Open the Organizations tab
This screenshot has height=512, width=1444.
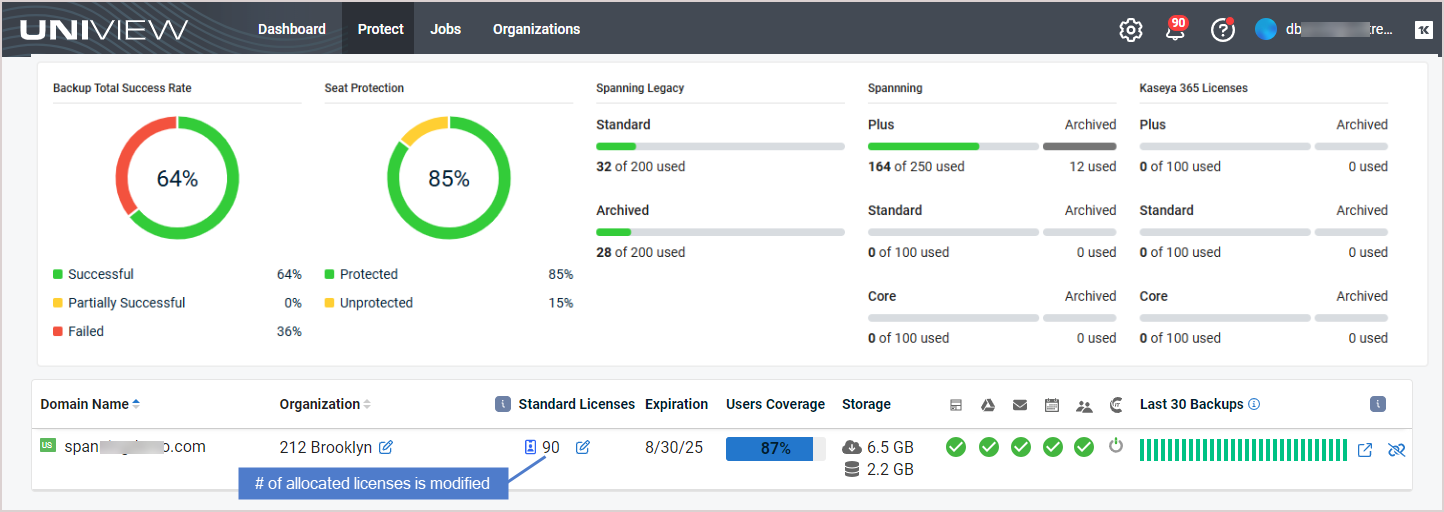[536, 29]
